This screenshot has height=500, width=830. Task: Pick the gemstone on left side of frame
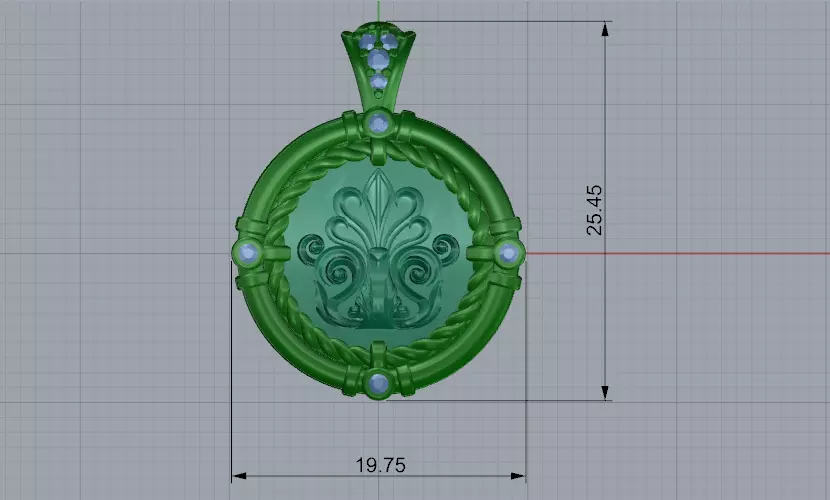(248, 253)
